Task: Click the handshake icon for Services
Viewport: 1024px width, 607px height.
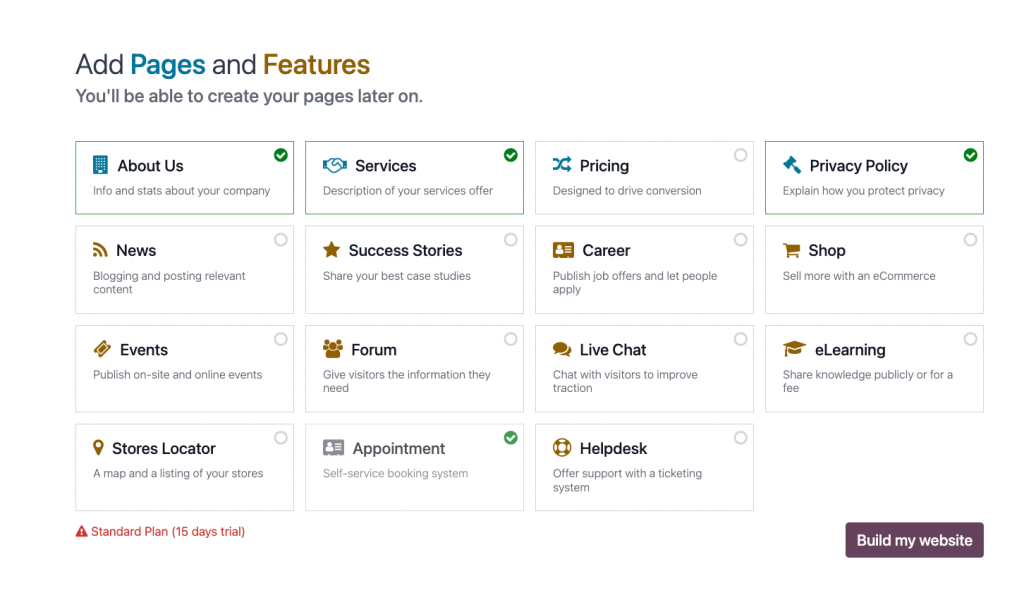Action: click(x=334, y=165)
